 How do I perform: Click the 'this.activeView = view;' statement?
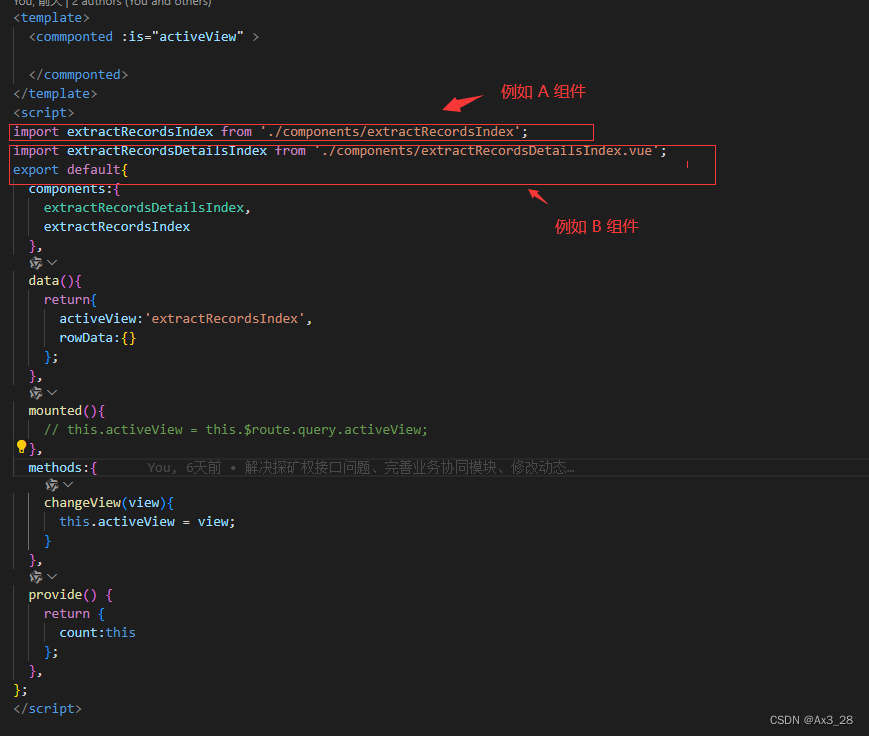click(147, 522)
